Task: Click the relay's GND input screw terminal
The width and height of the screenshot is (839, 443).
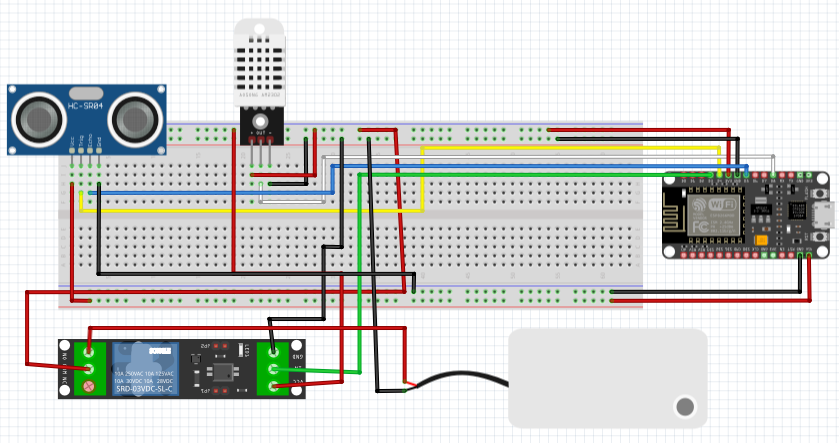Action: (273, 353)
